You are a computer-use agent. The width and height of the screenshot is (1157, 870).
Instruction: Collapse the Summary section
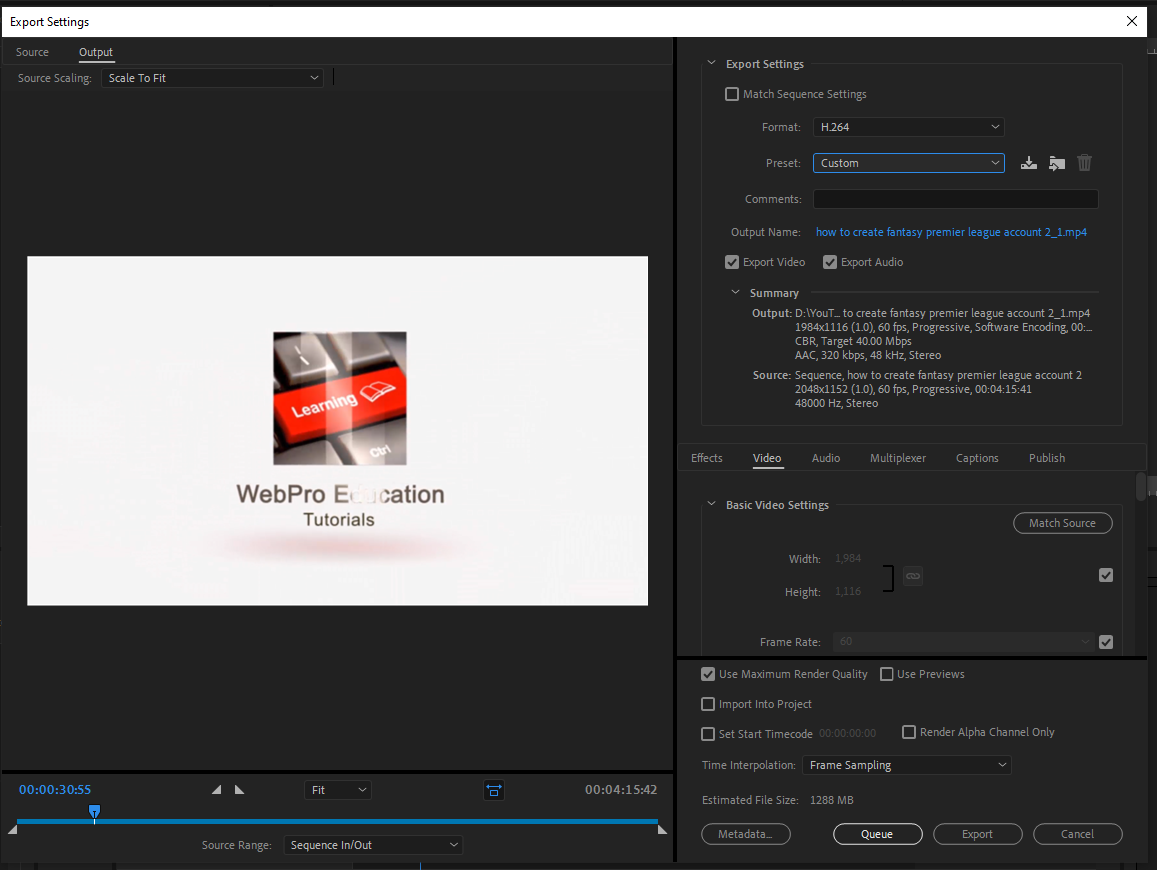[735, 293]
